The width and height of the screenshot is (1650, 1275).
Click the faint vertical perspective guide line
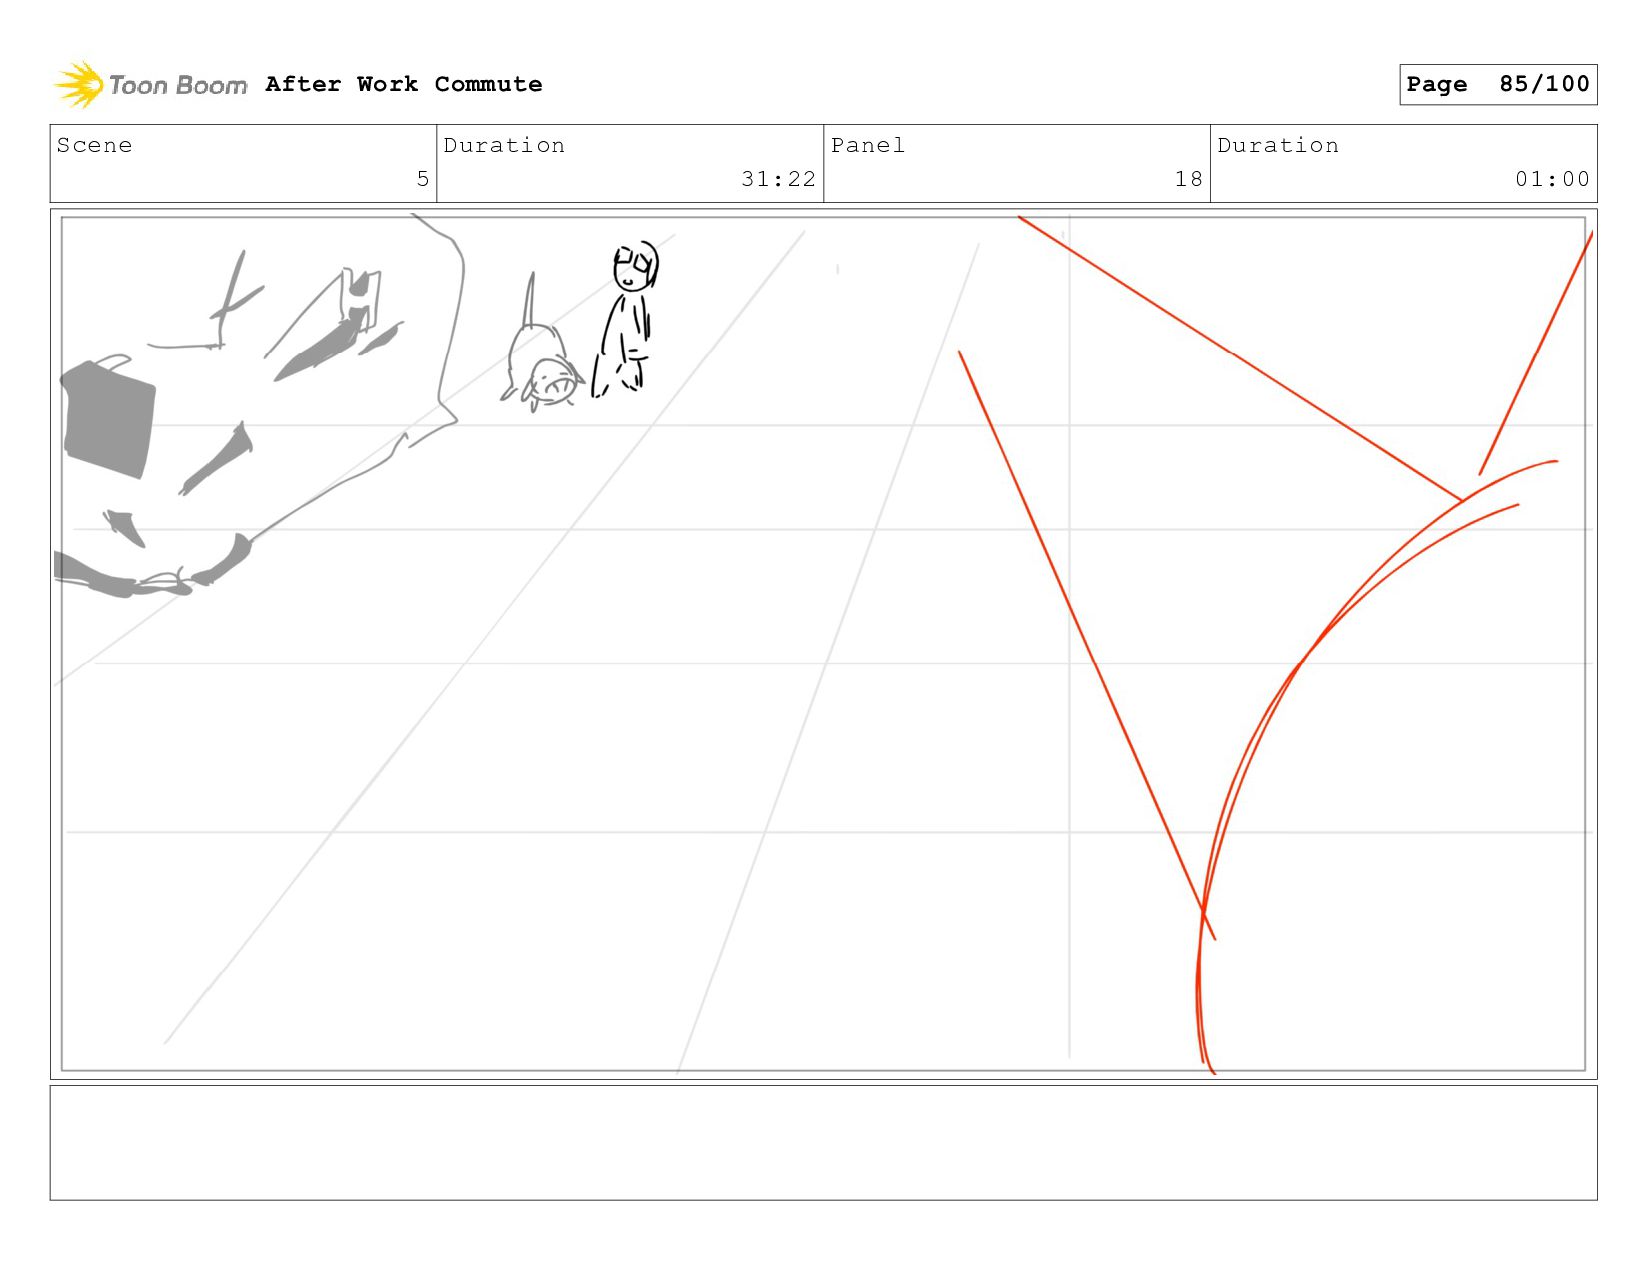[1068, 640]
